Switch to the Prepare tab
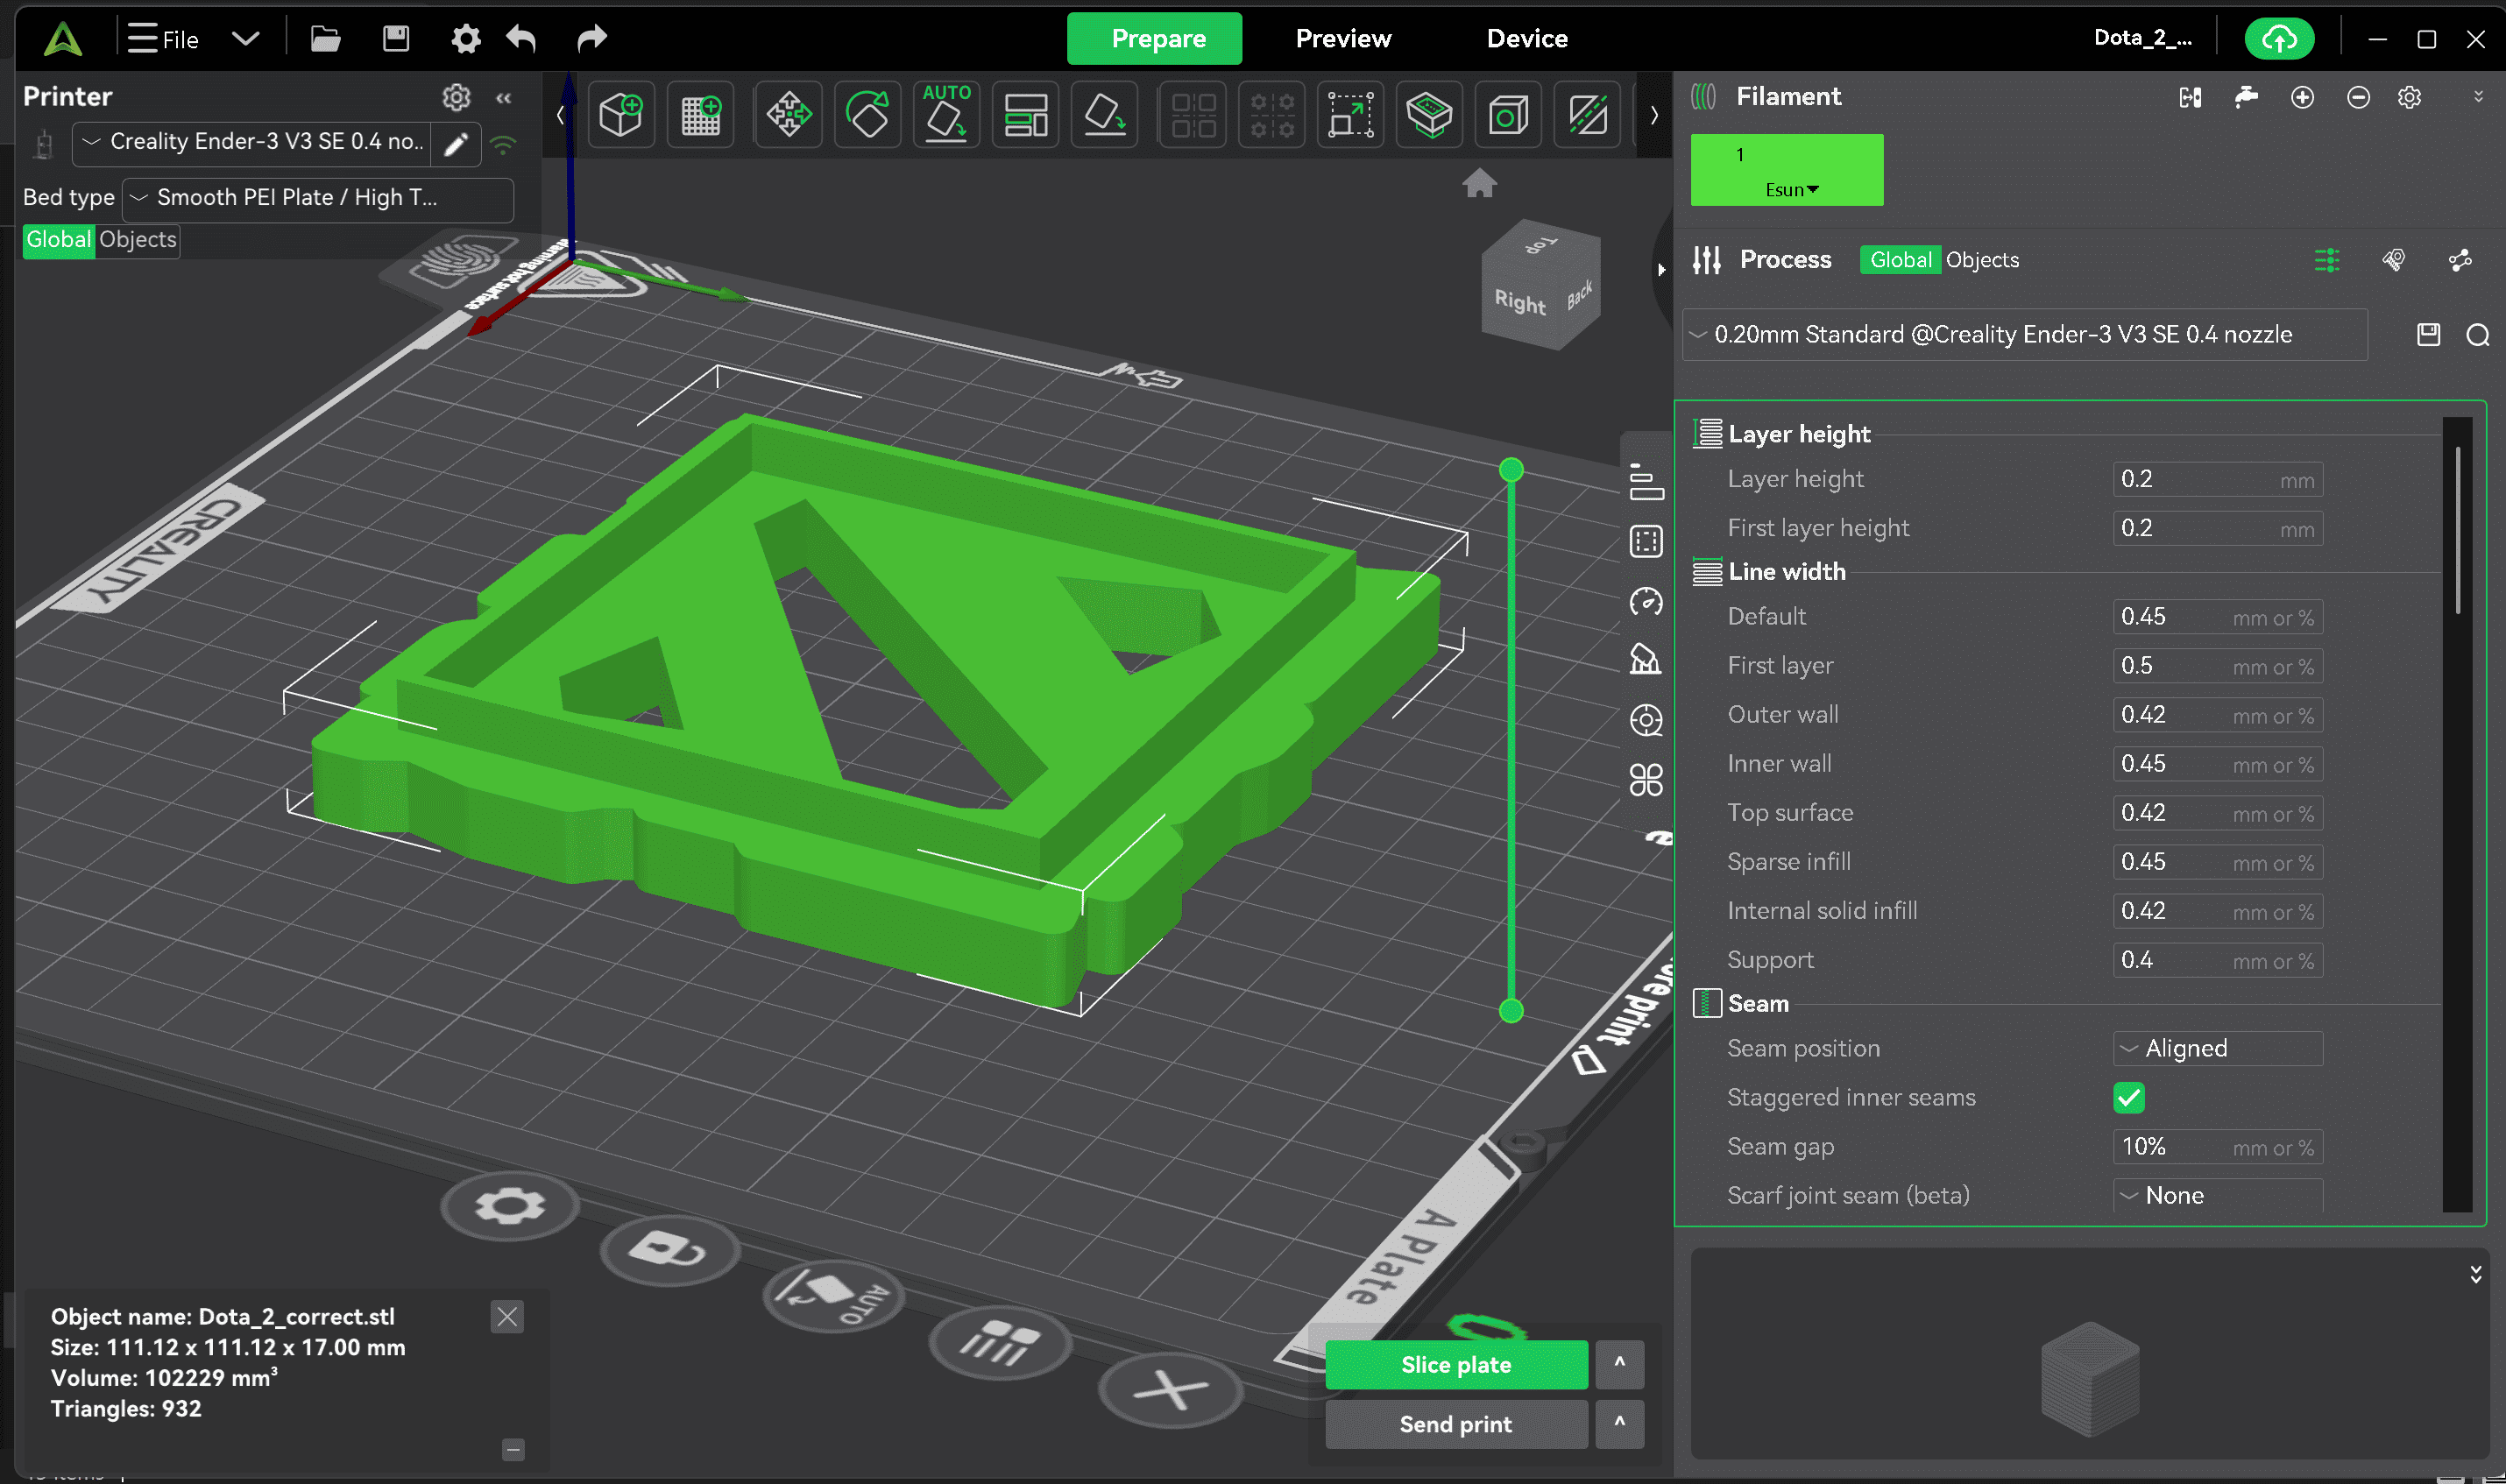This screenshot has width=2506, height=1484. [x=1155, y=39]
